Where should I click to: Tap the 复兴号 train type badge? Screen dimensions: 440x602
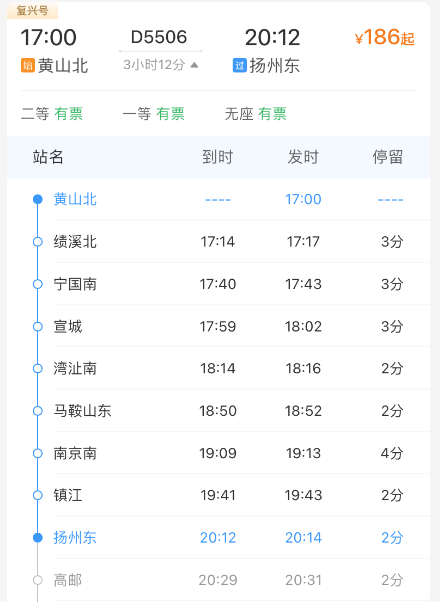(33, 10)
